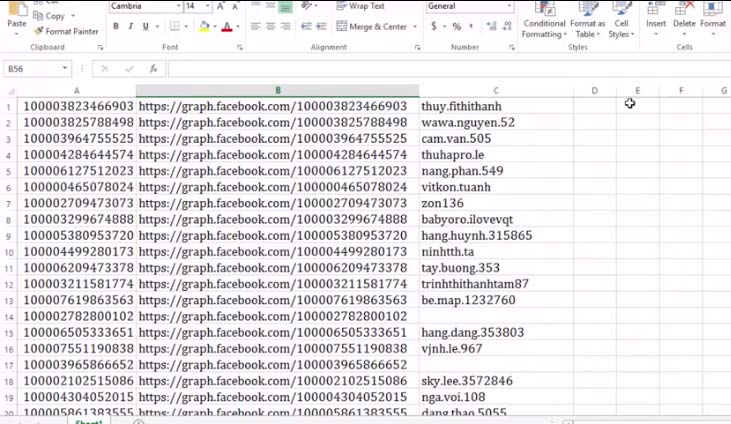Apply comma style
731x424 pixels.
click(471, 27)
